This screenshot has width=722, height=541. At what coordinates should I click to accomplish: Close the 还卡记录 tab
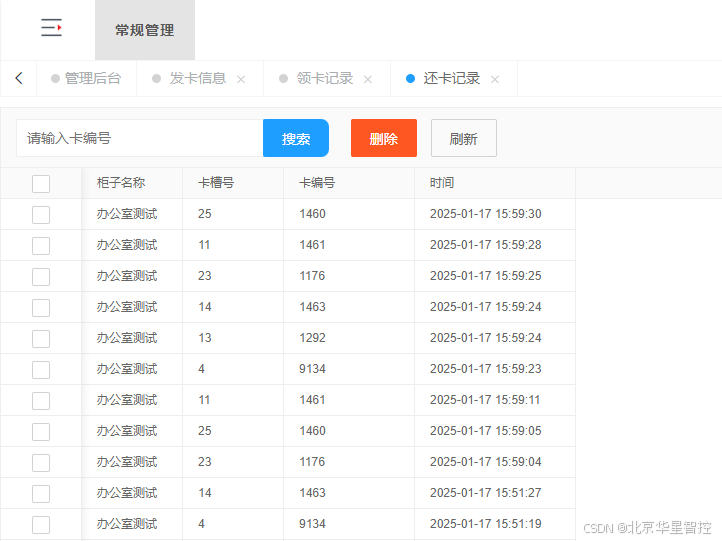pos(495,79)
